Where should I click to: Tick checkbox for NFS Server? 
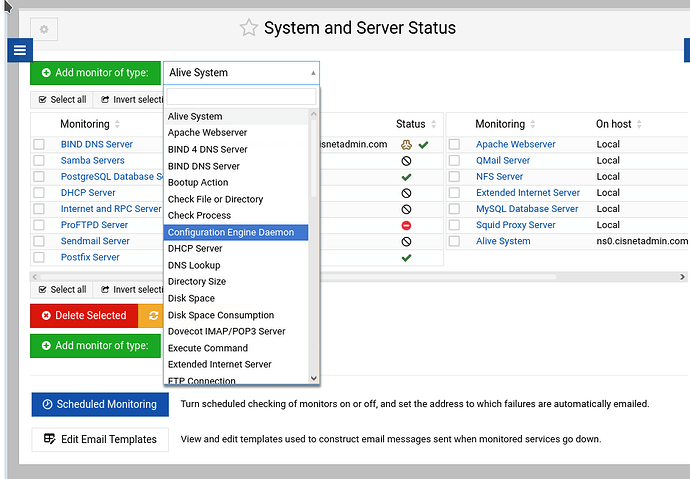(x=455, y=176)
